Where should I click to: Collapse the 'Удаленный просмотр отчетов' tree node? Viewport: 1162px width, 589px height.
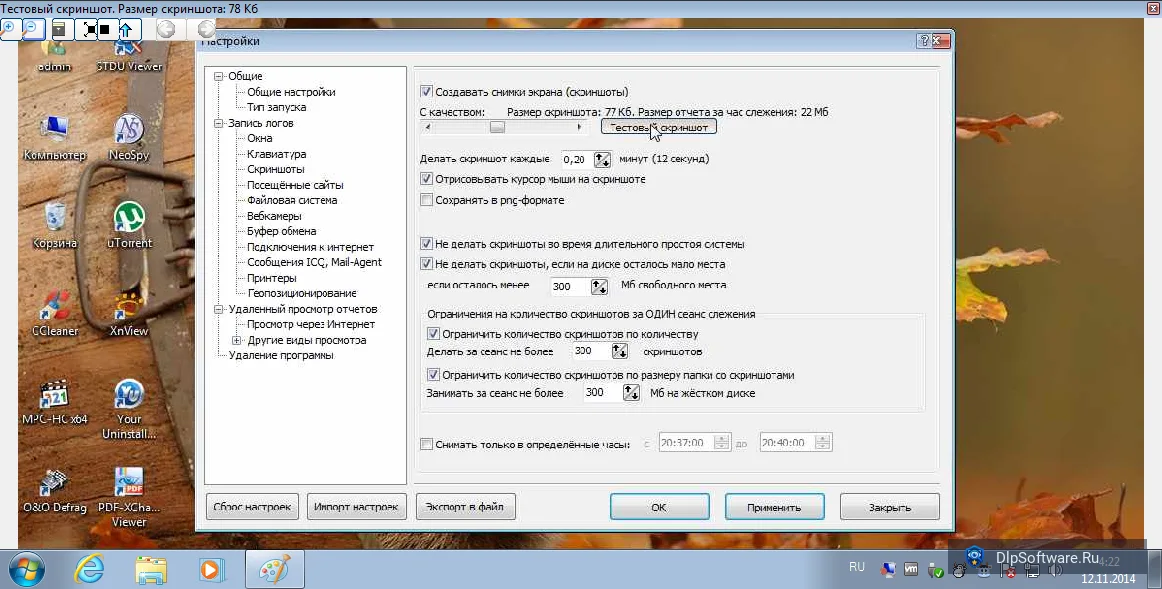[x=219, y=309]
